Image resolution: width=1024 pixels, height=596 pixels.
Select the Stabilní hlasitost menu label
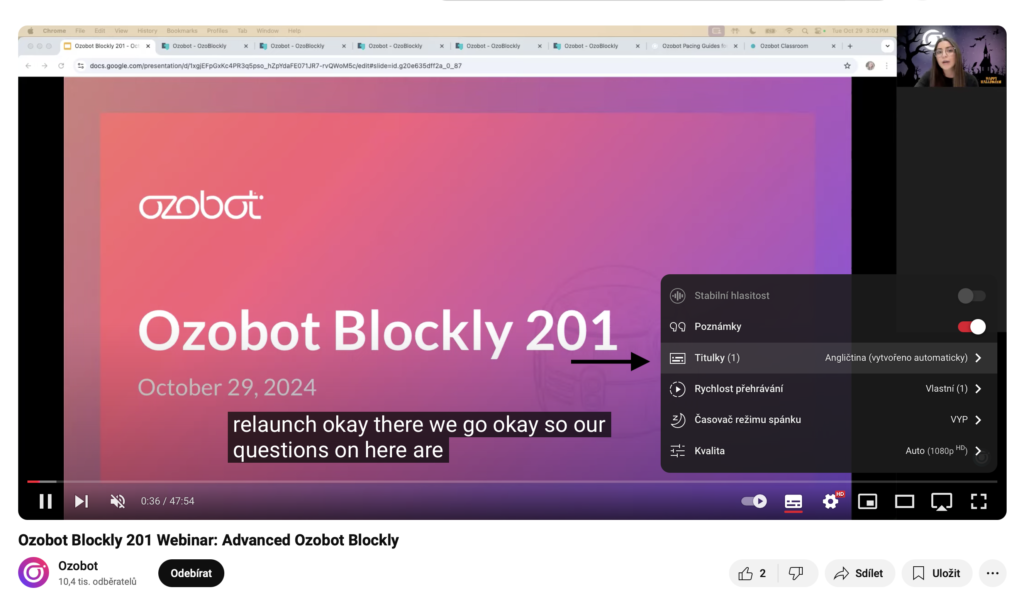click(731, 296)
